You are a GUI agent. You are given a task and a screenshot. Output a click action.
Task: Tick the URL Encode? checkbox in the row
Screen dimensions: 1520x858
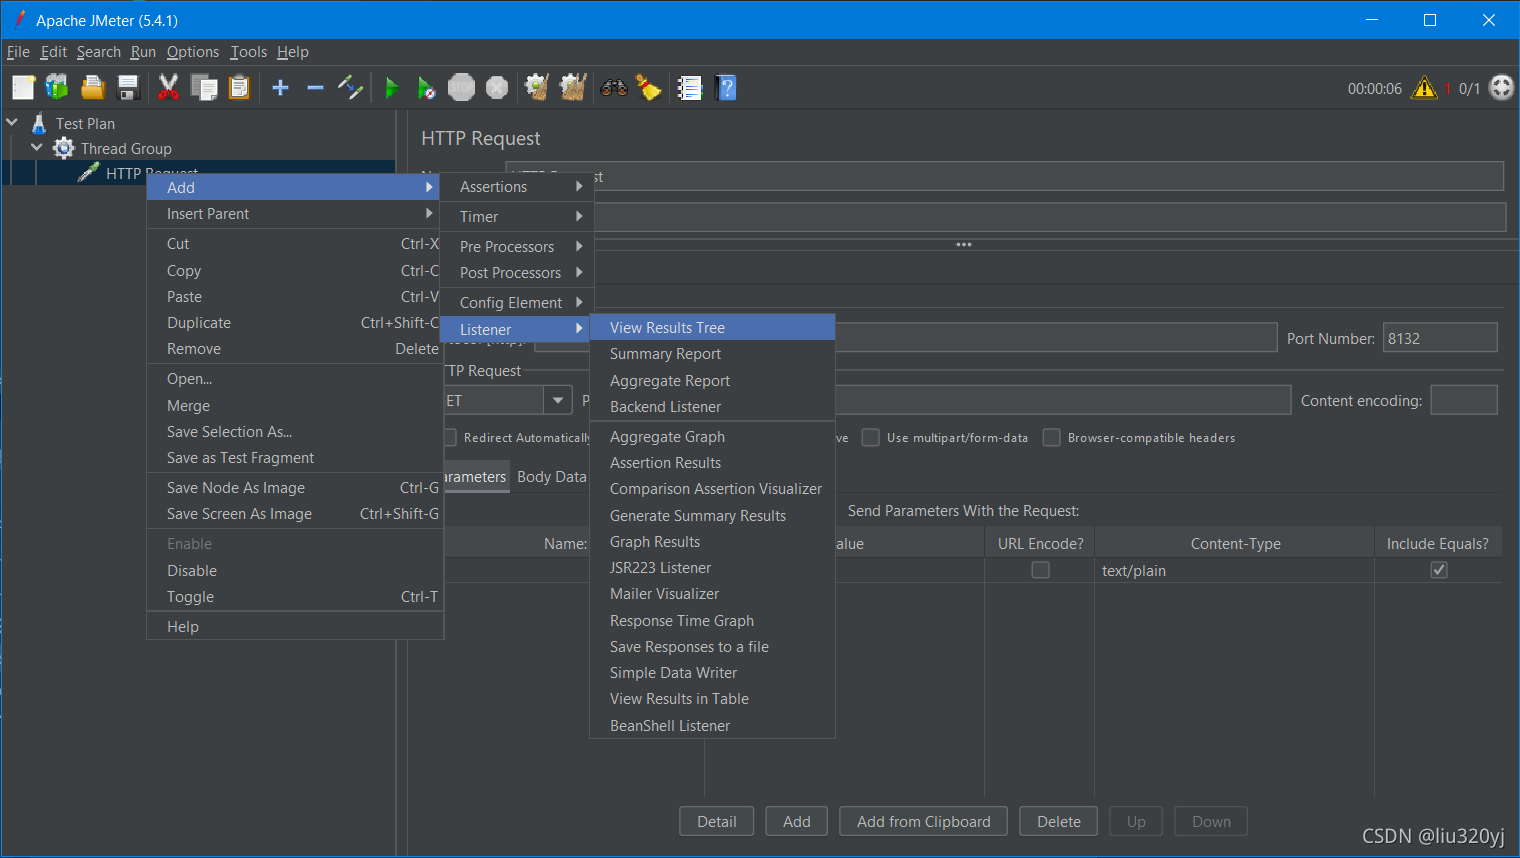pos(1040,570)
